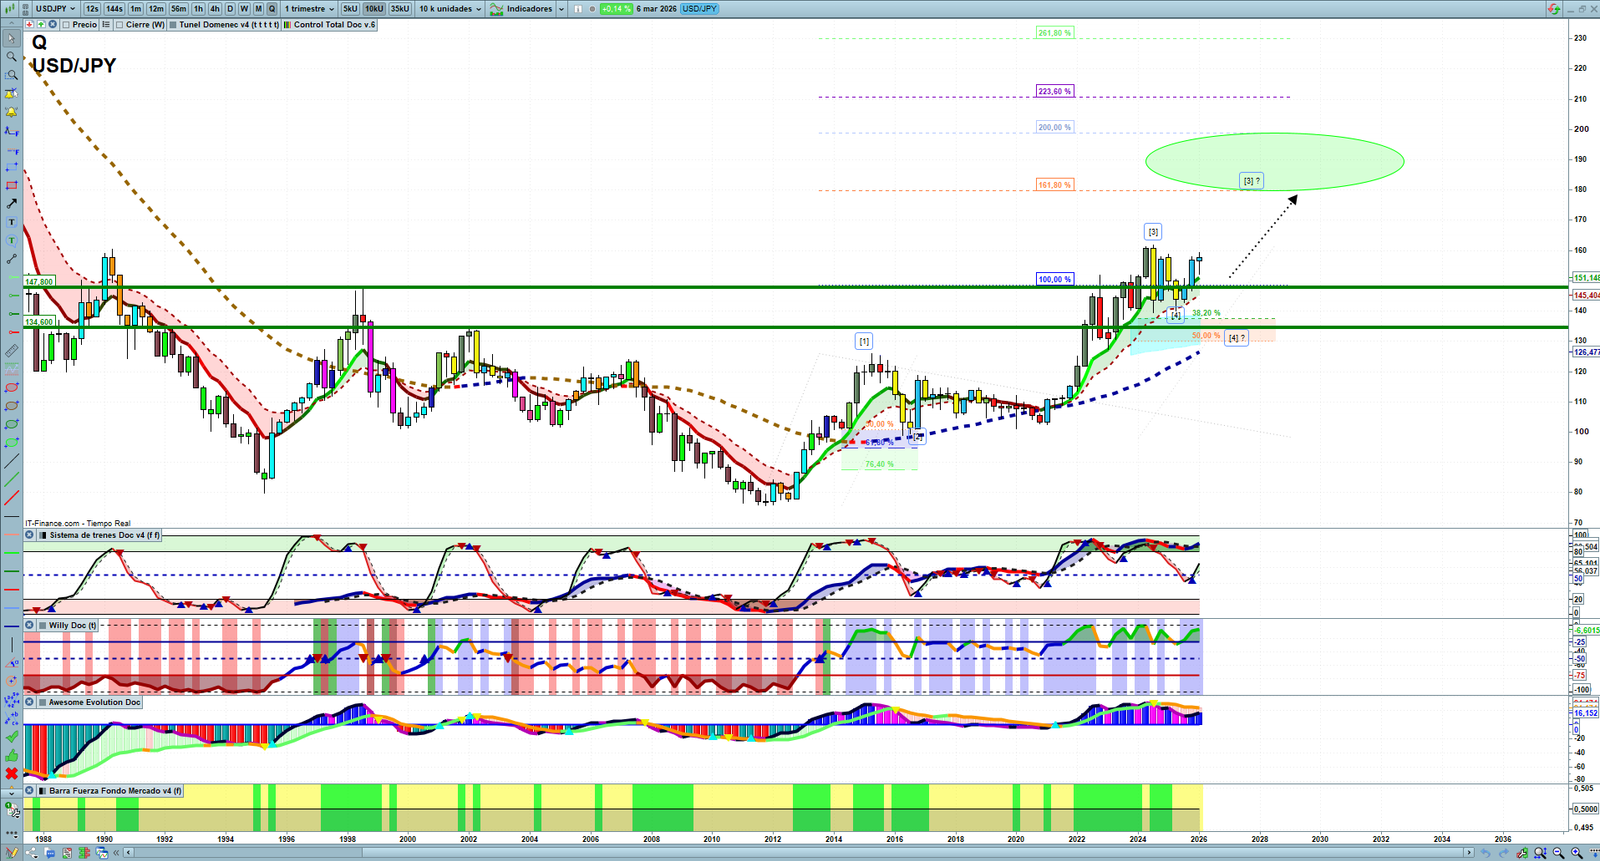
Task: Expand the arrow next to Indicadores
Action: pyautogui.click(x=561, y=9)
